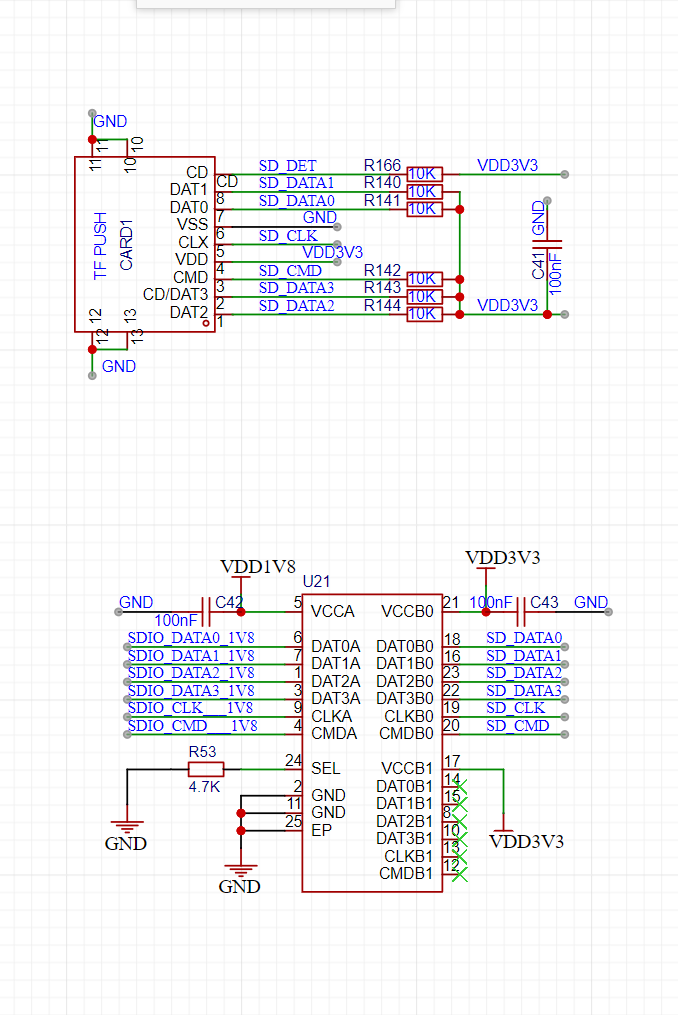Click the GND label below card pins 12 and 13
This screenshot has height=1015, width=678.
pos(119,366)
